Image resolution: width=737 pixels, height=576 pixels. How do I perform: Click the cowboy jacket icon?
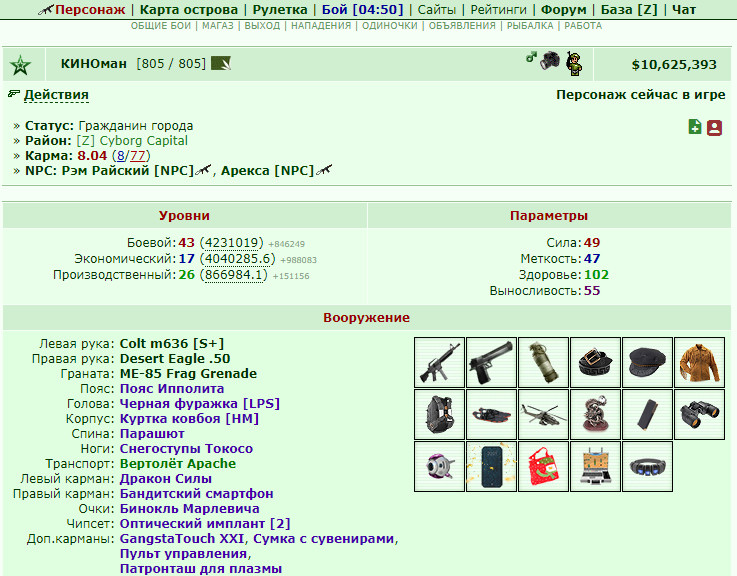(699, 363)
